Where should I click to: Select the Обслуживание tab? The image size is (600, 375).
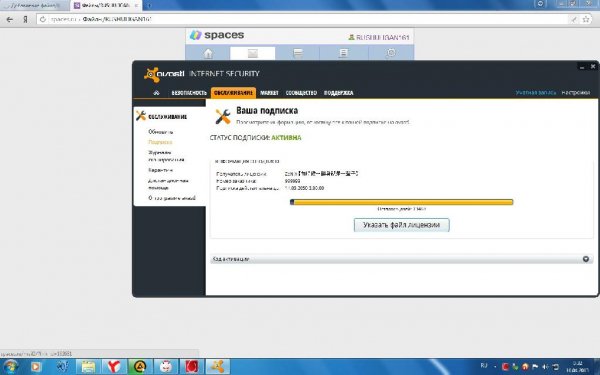(x=233, y=93)
